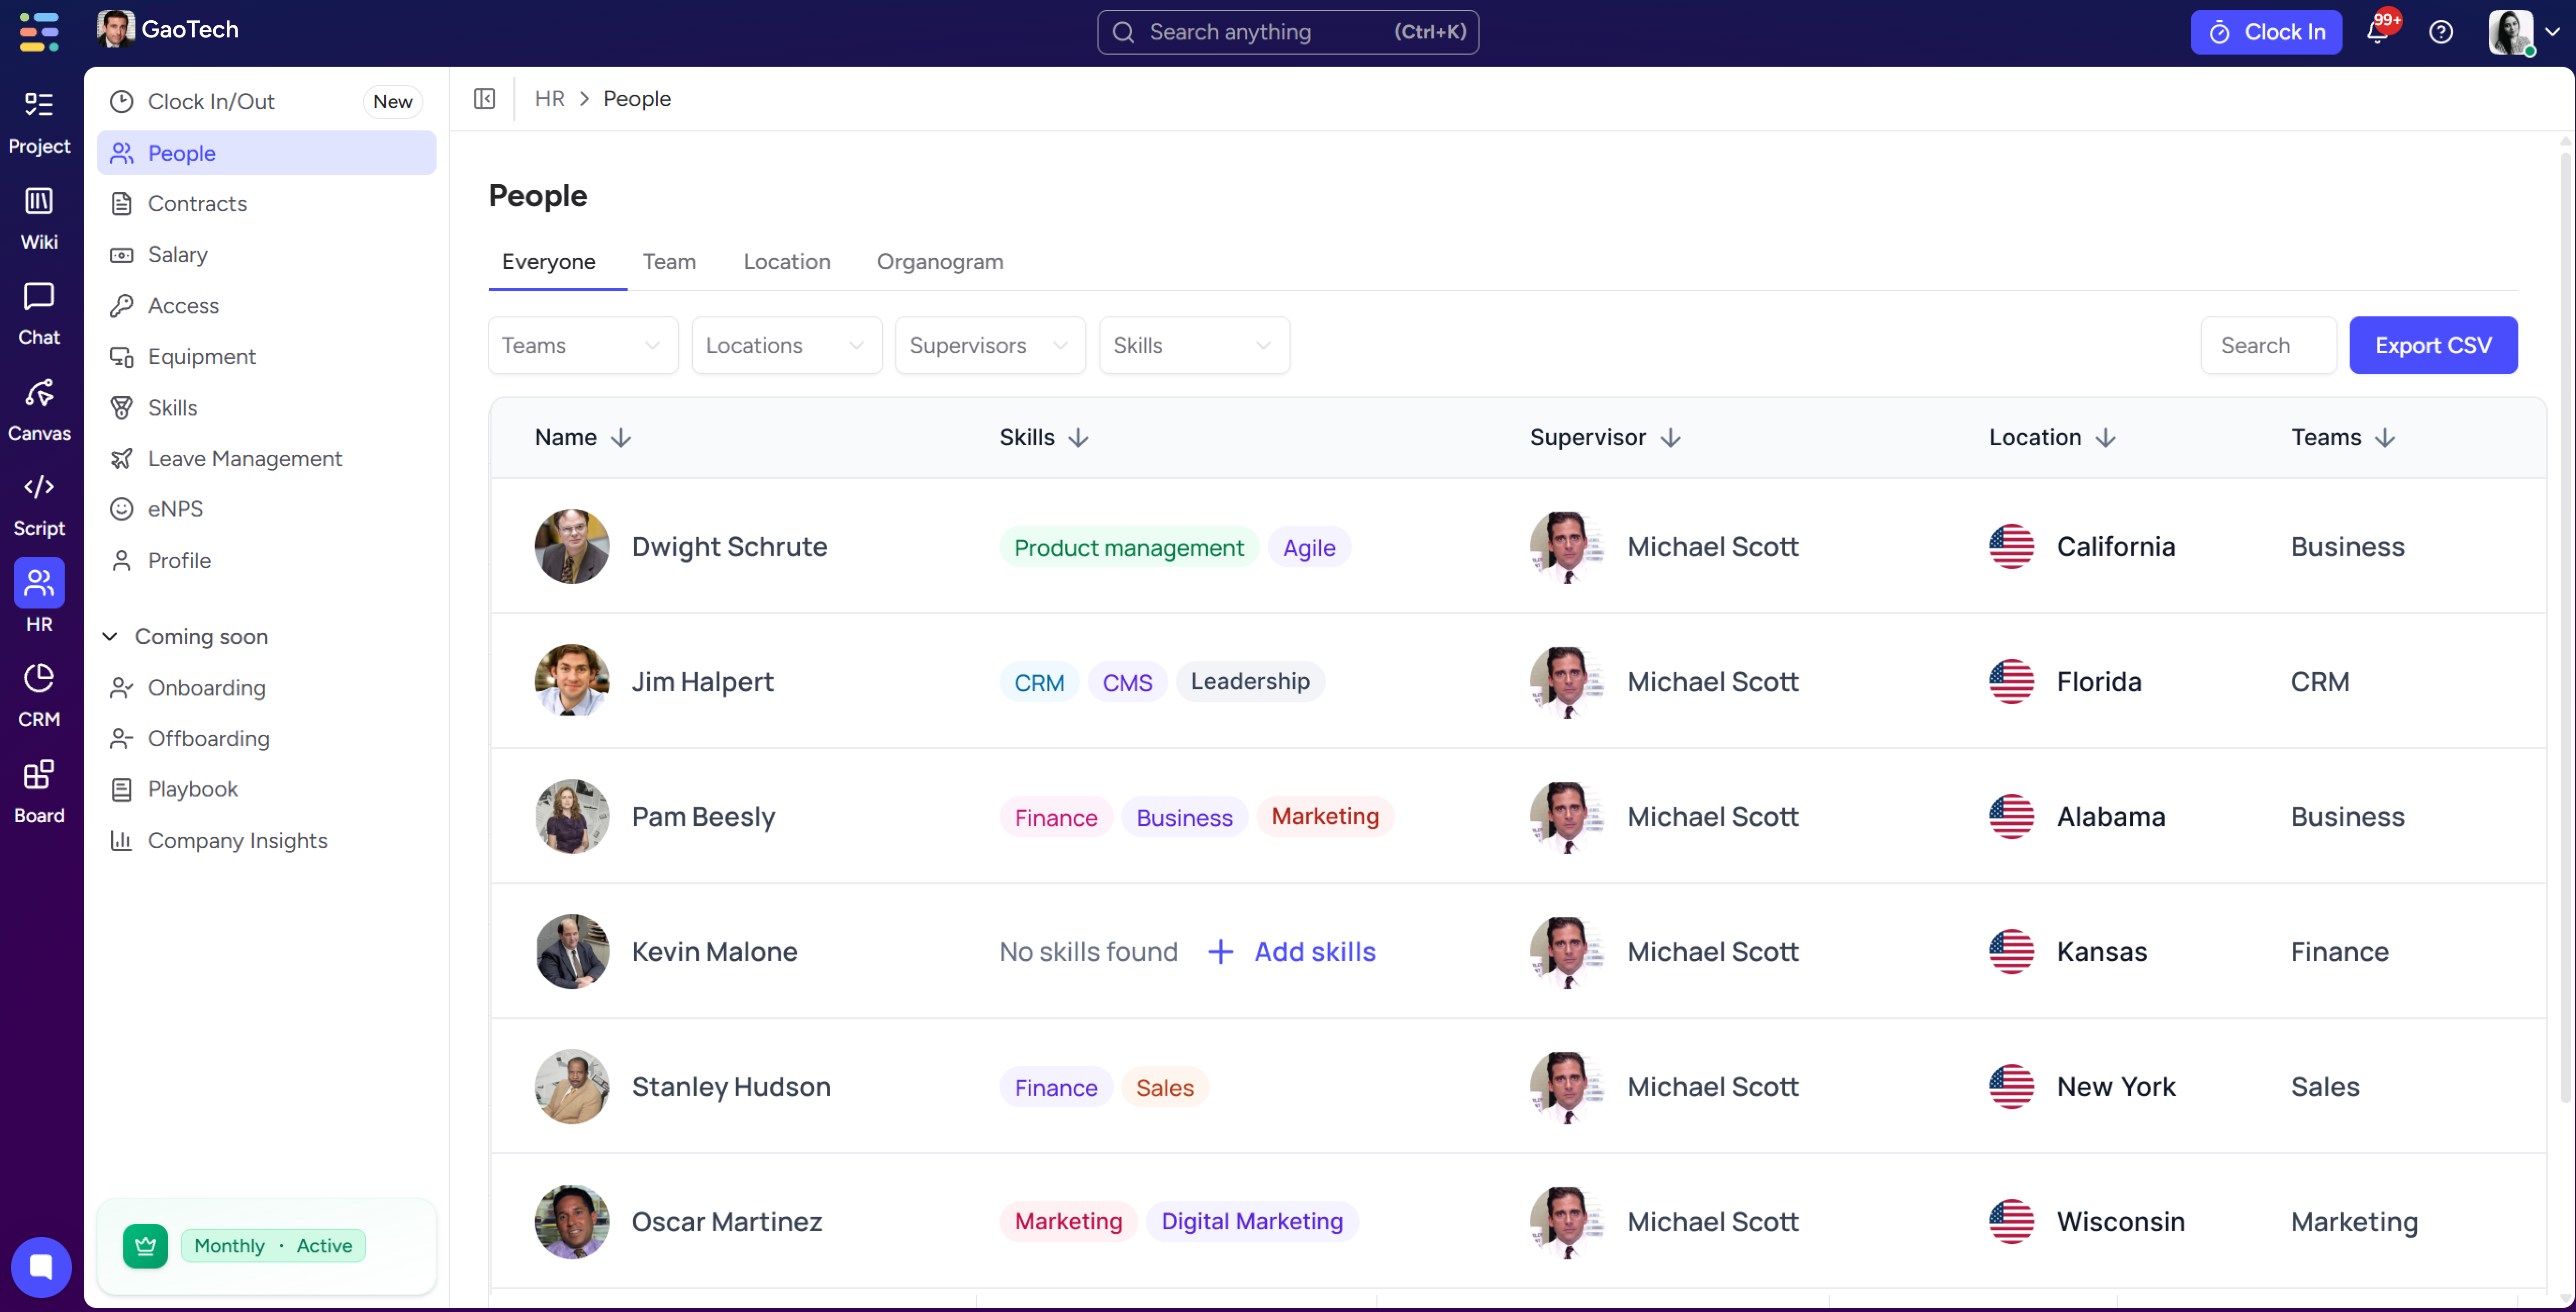The height and width of the screenshot is (1312, 2576).
Task: Open the Supervisors filter dropdown
Action: click(989, 345)
